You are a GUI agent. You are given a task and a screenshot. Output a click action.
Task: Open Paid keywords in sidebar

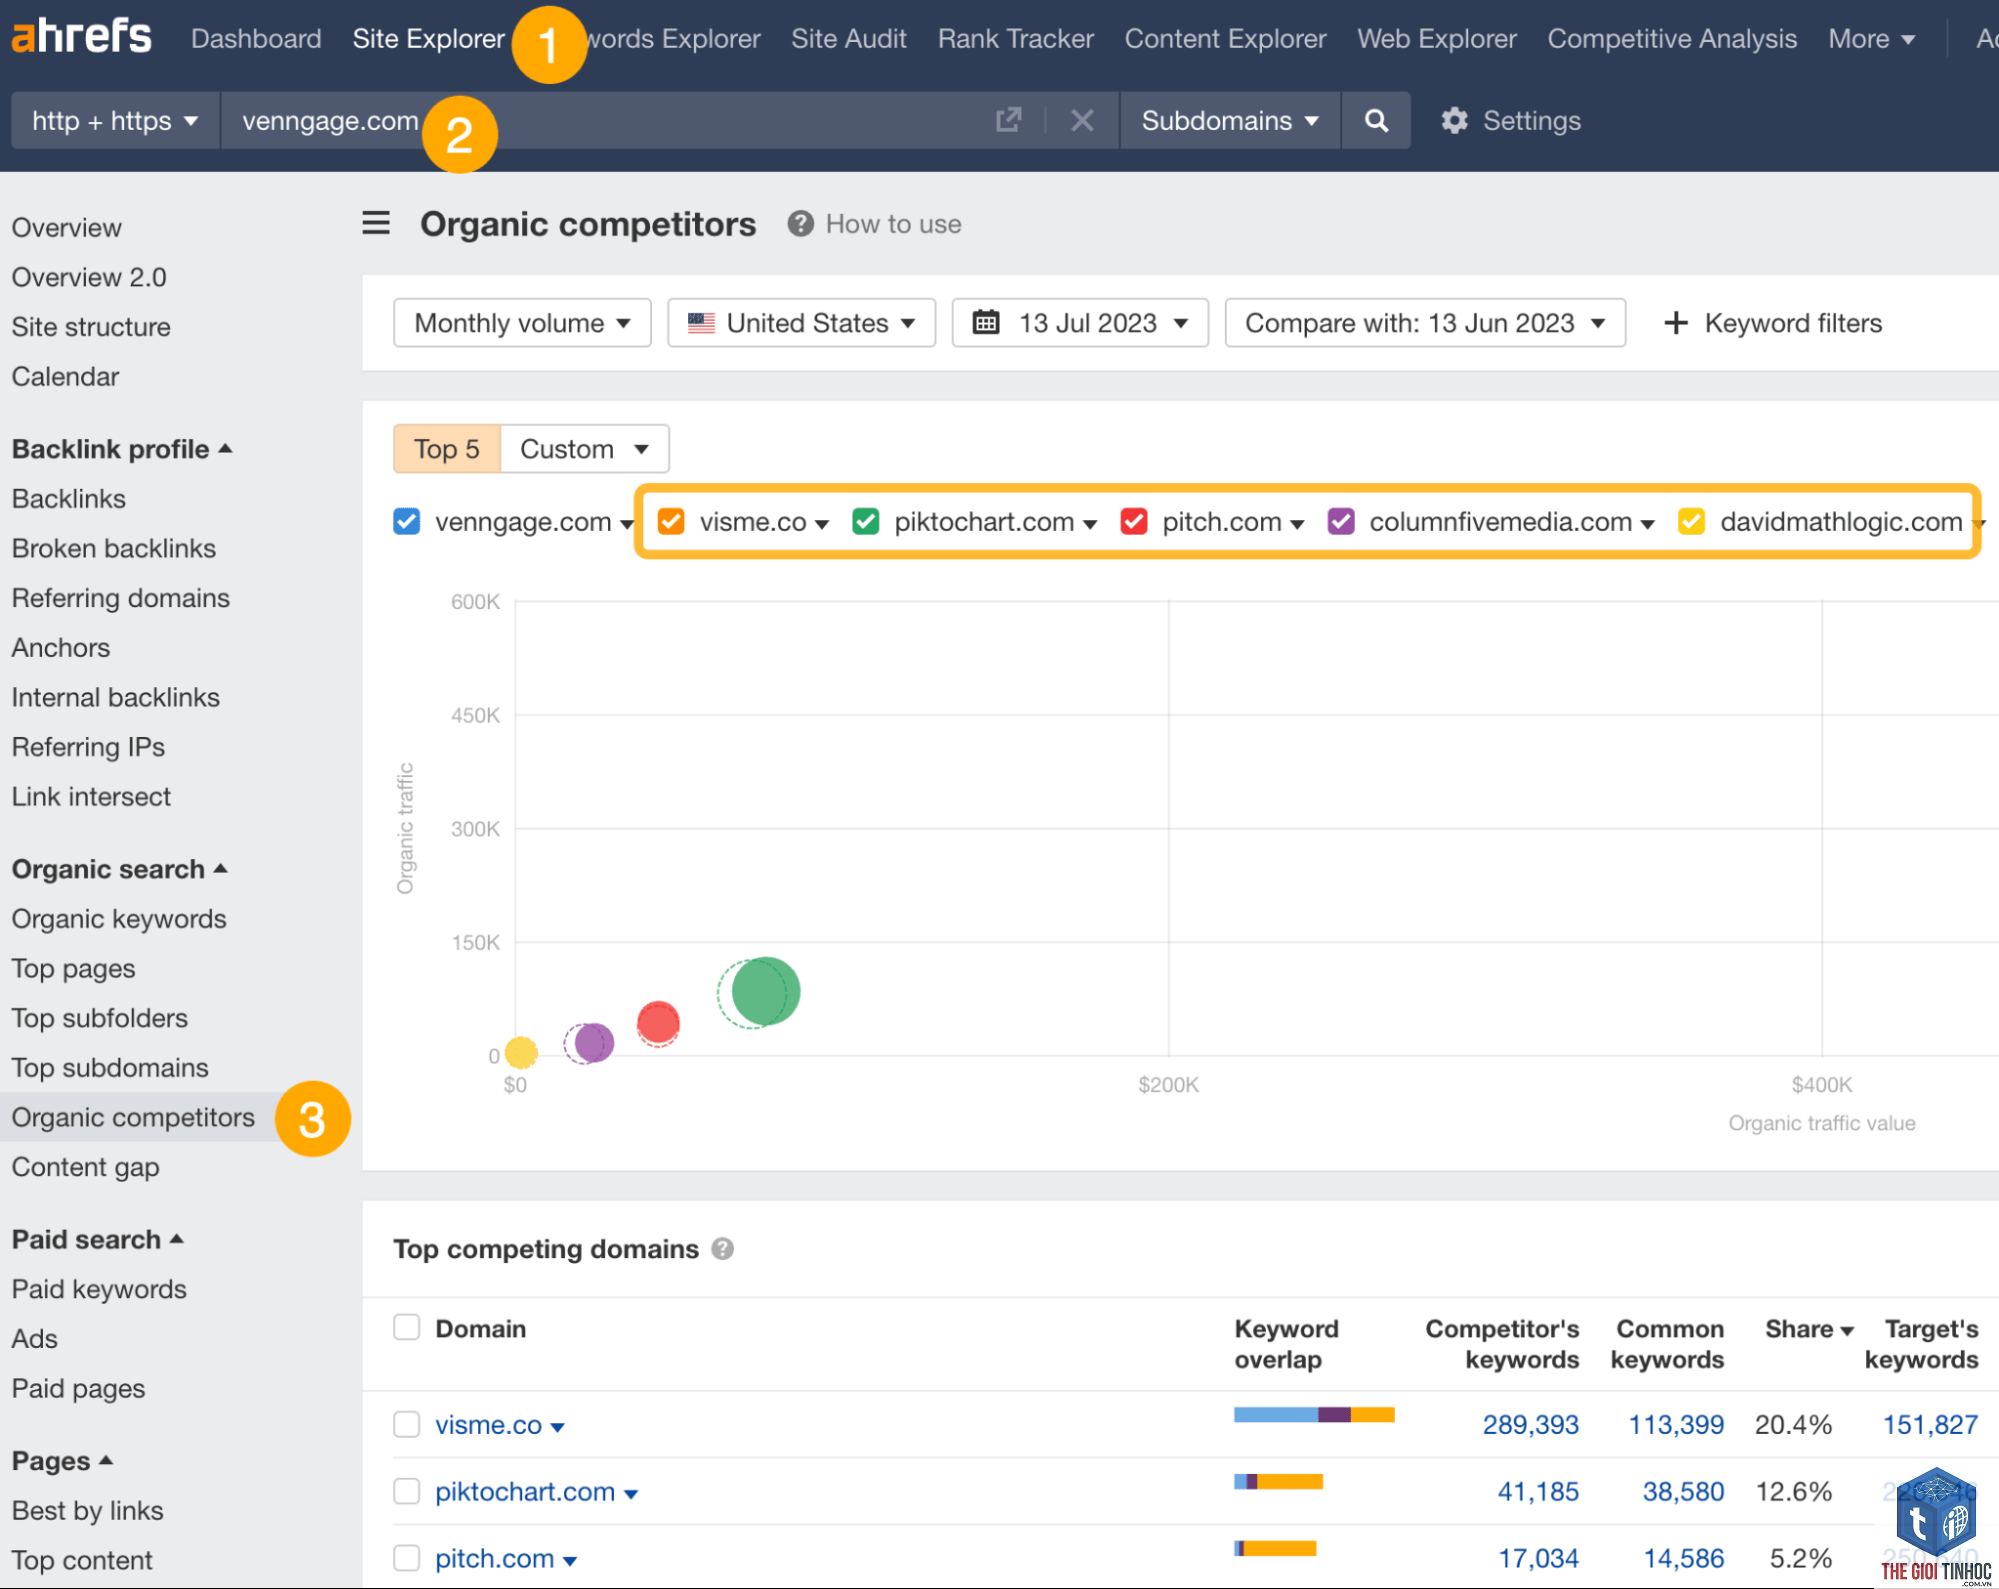(x=99, y=1289)
